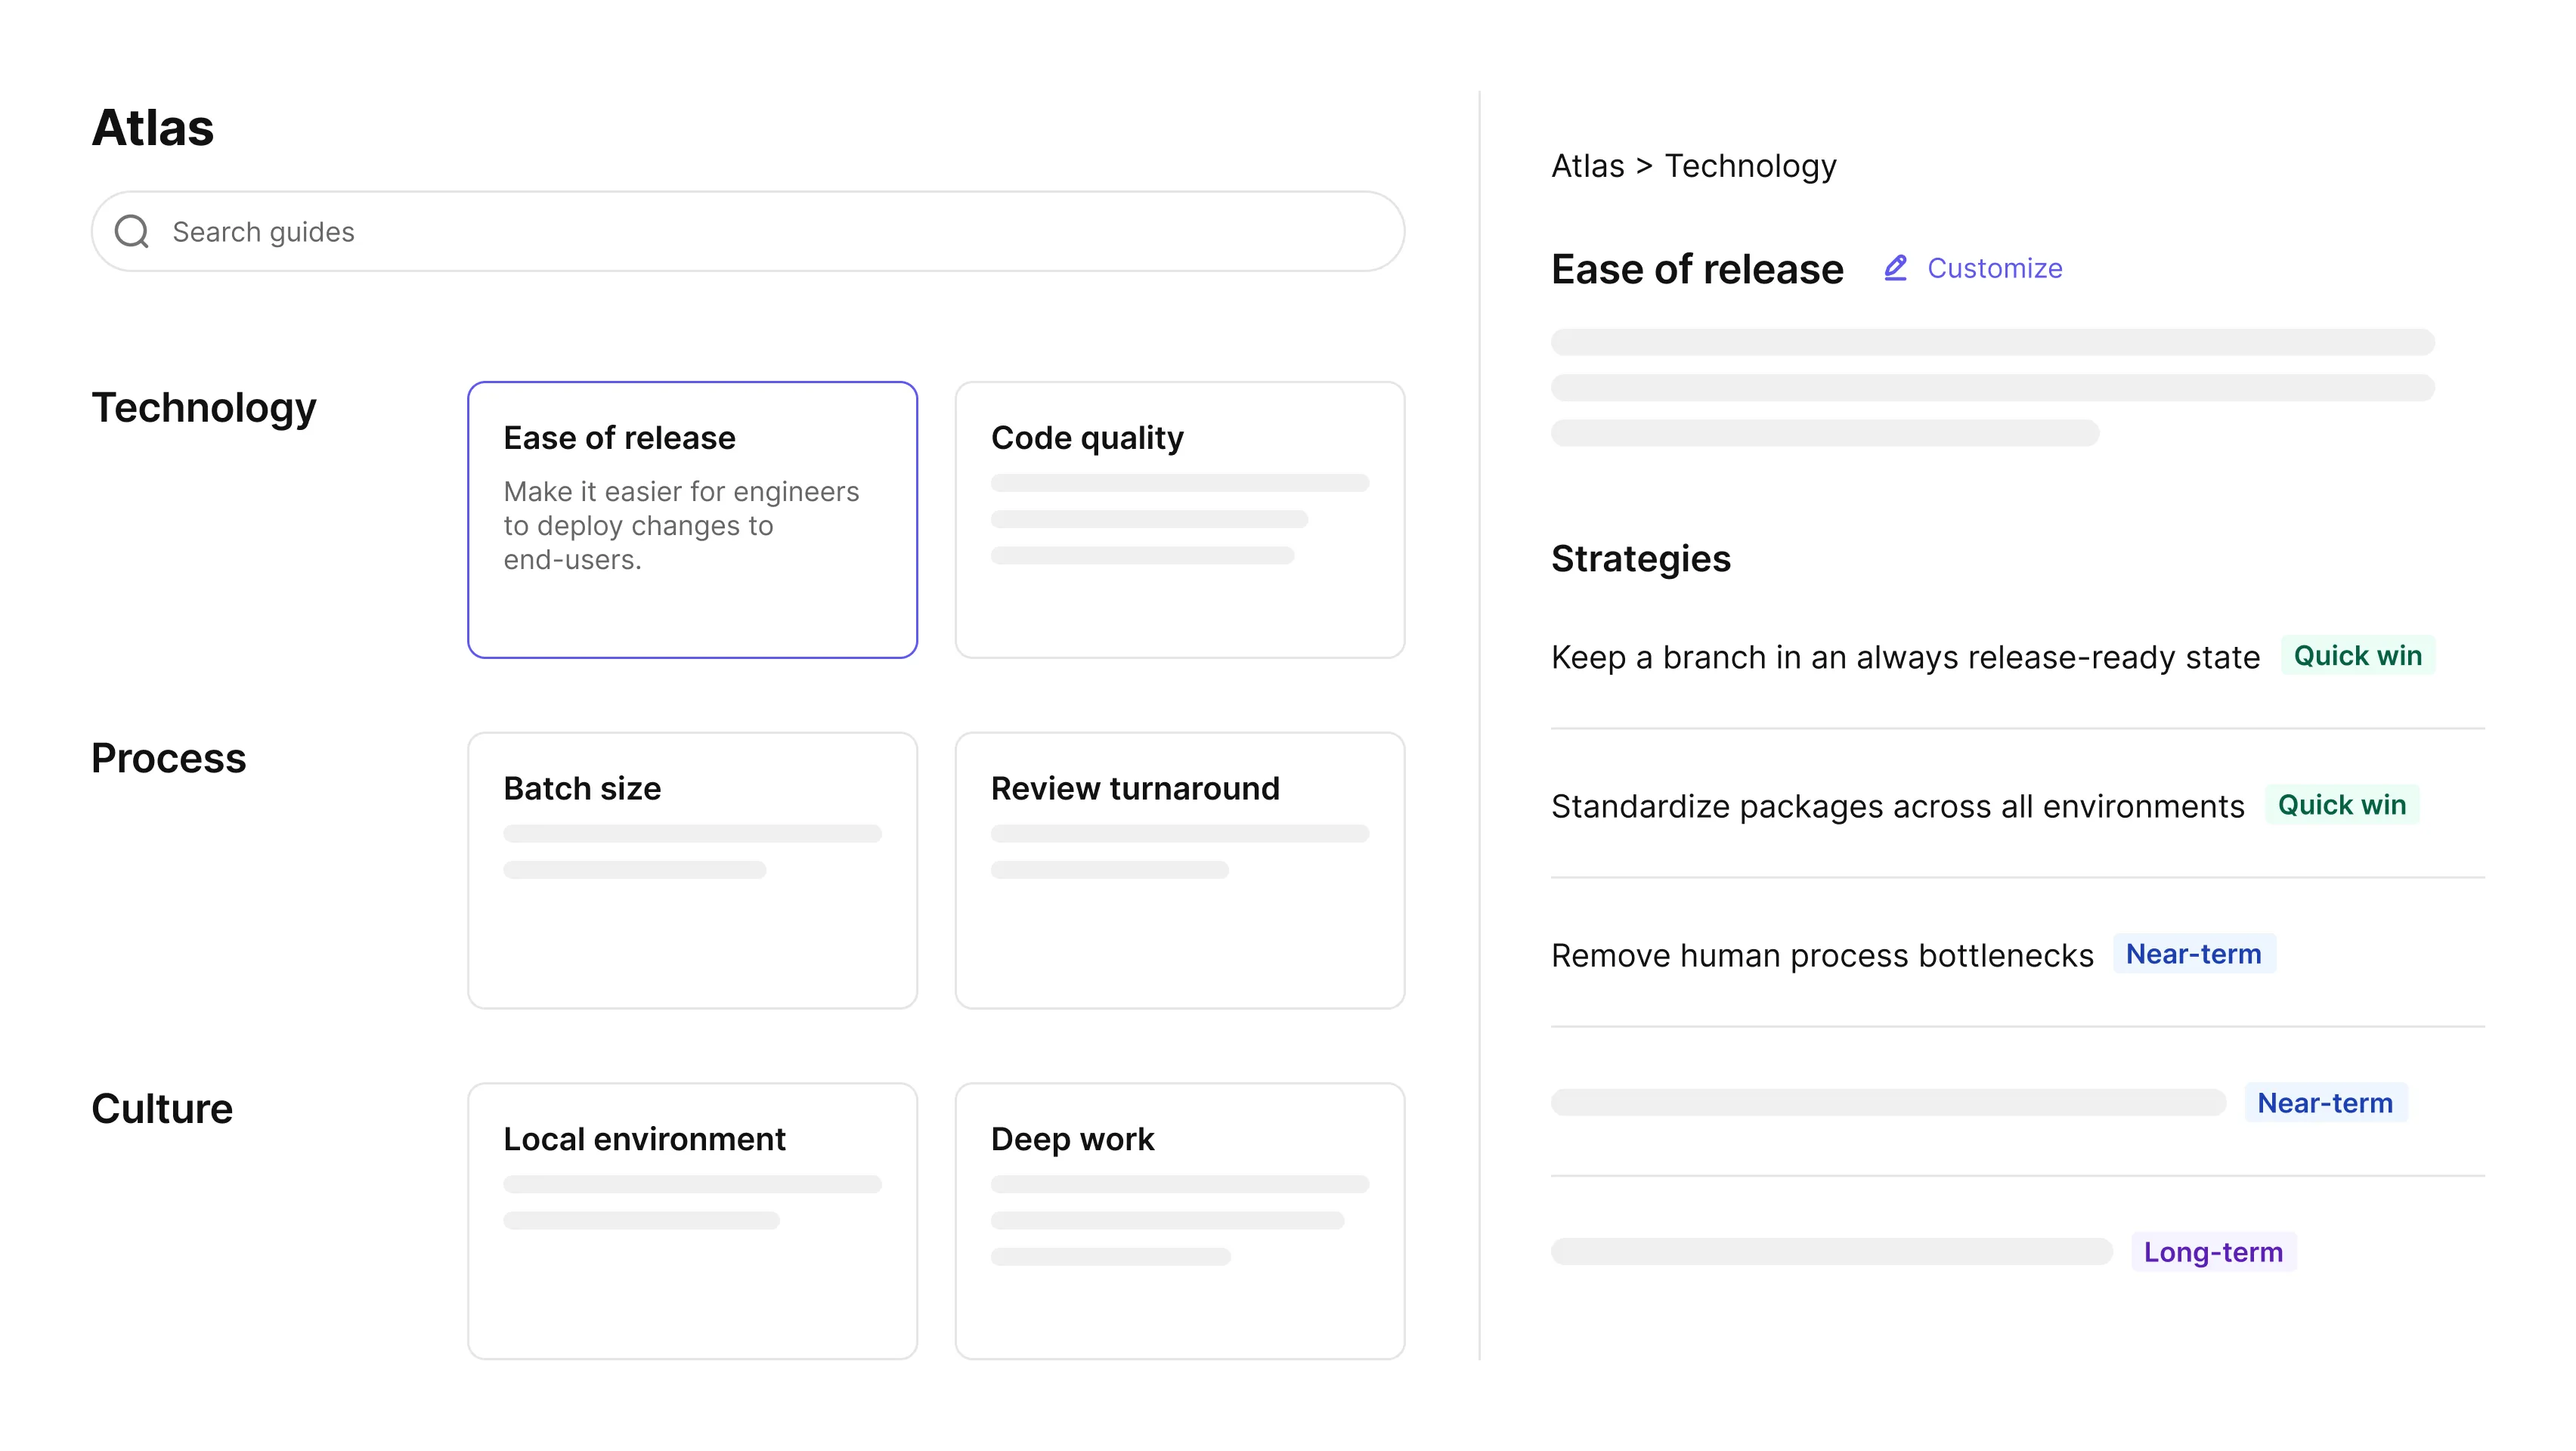Open the Customize link
Viewport: 2576px width, 1451px height.
1994,268
